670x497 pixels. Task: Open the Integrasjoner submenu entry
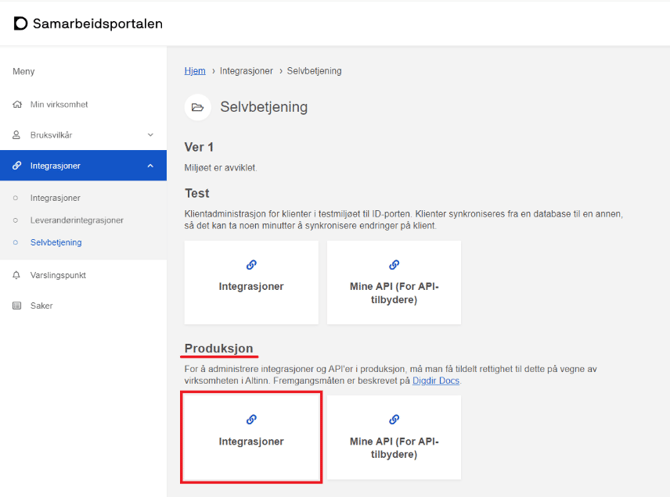click(x=55, y=198)
